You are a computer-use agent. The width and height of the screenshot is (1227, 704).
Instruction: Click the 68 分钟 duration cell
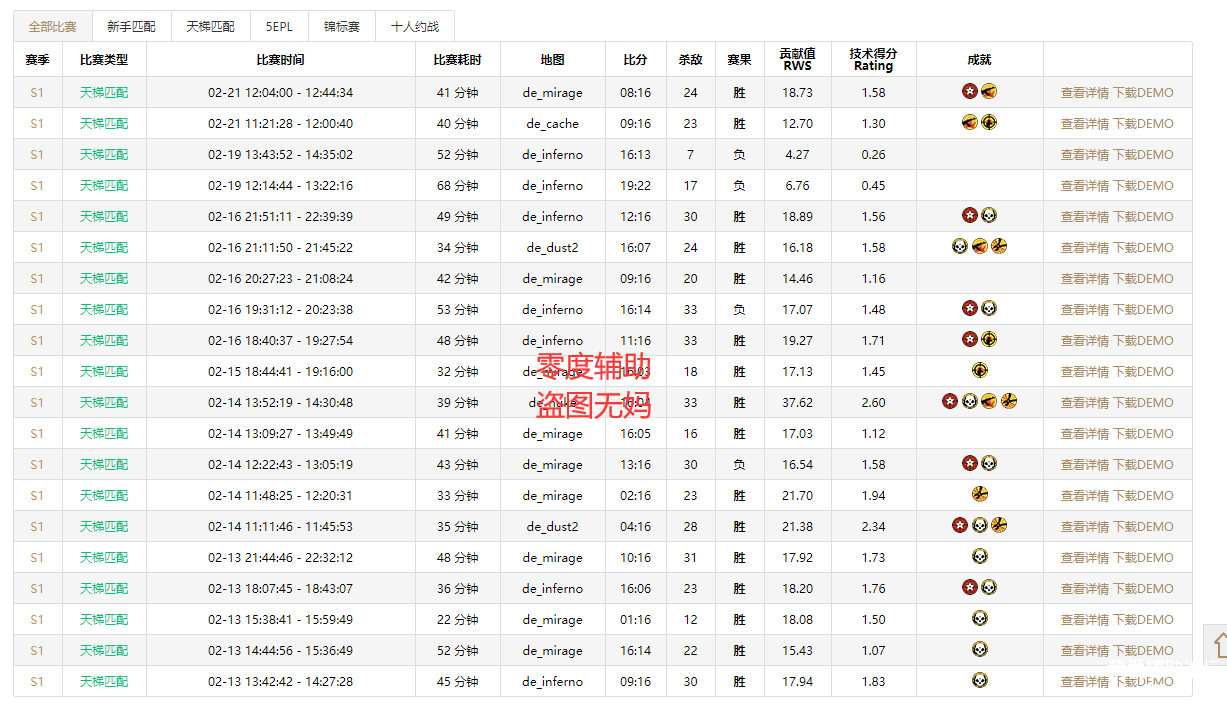click(x=458, y=186)
